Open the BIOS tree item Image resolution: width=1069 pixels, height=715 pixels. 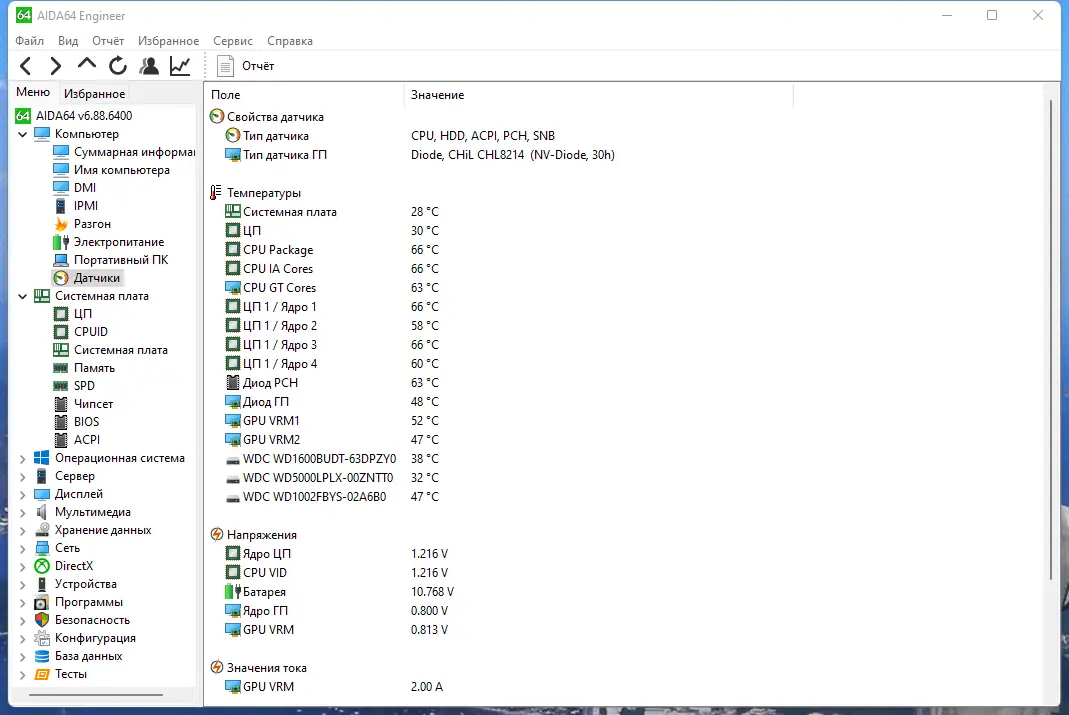pyautogui.click(x=76, y=422)
